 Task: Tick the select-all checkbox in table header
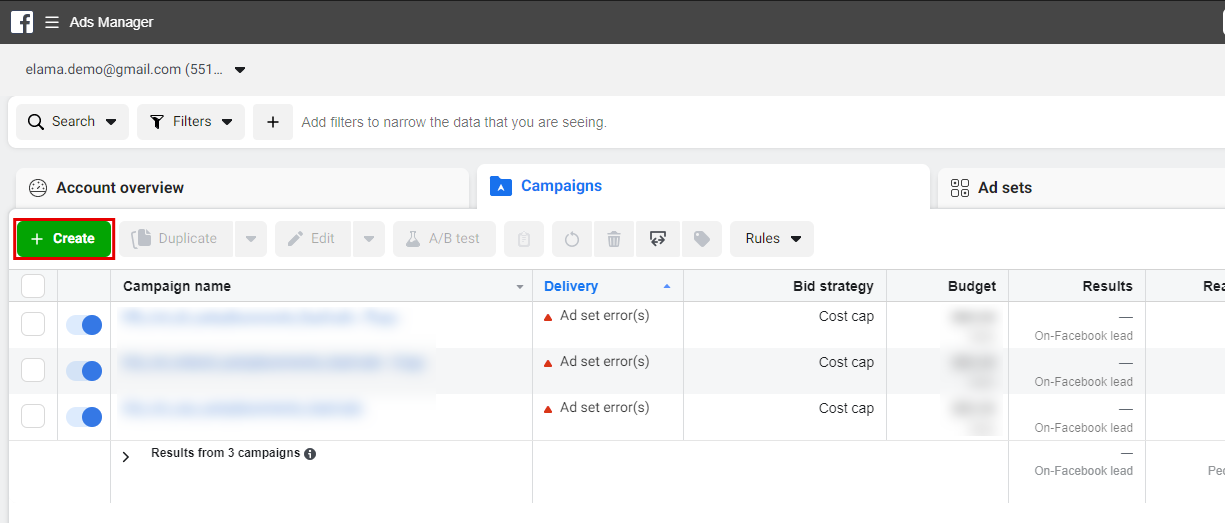pos(33,286)
